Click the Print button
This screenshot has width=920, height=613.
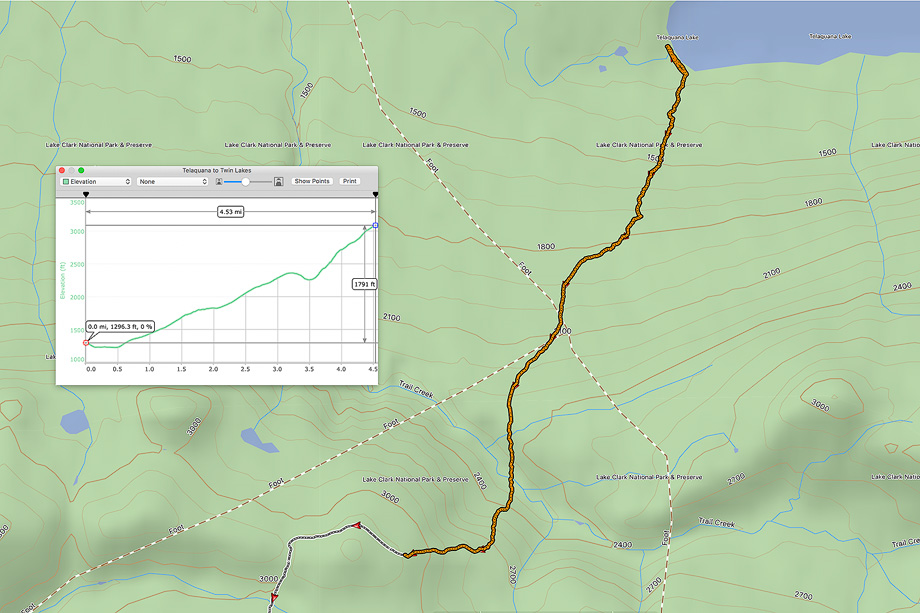(350, 181)
